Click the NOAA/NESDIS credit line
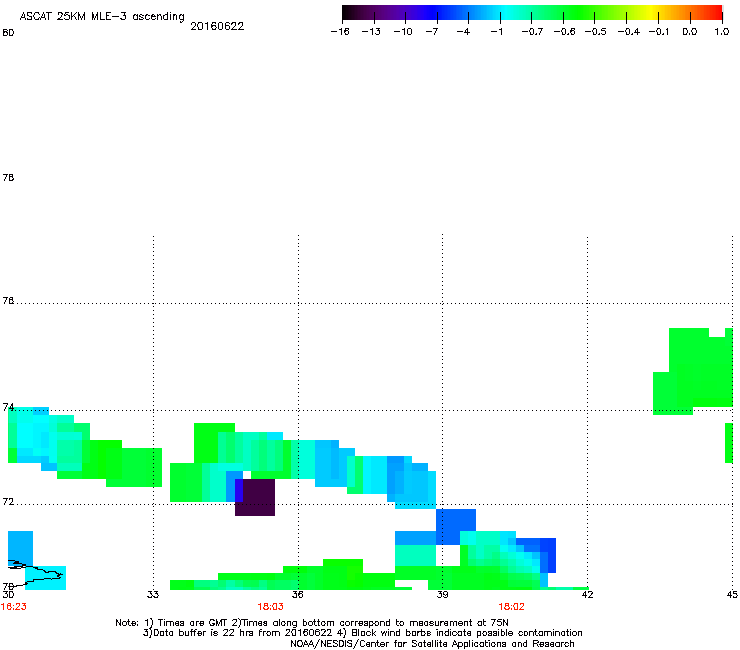 [x=432, y=644]
